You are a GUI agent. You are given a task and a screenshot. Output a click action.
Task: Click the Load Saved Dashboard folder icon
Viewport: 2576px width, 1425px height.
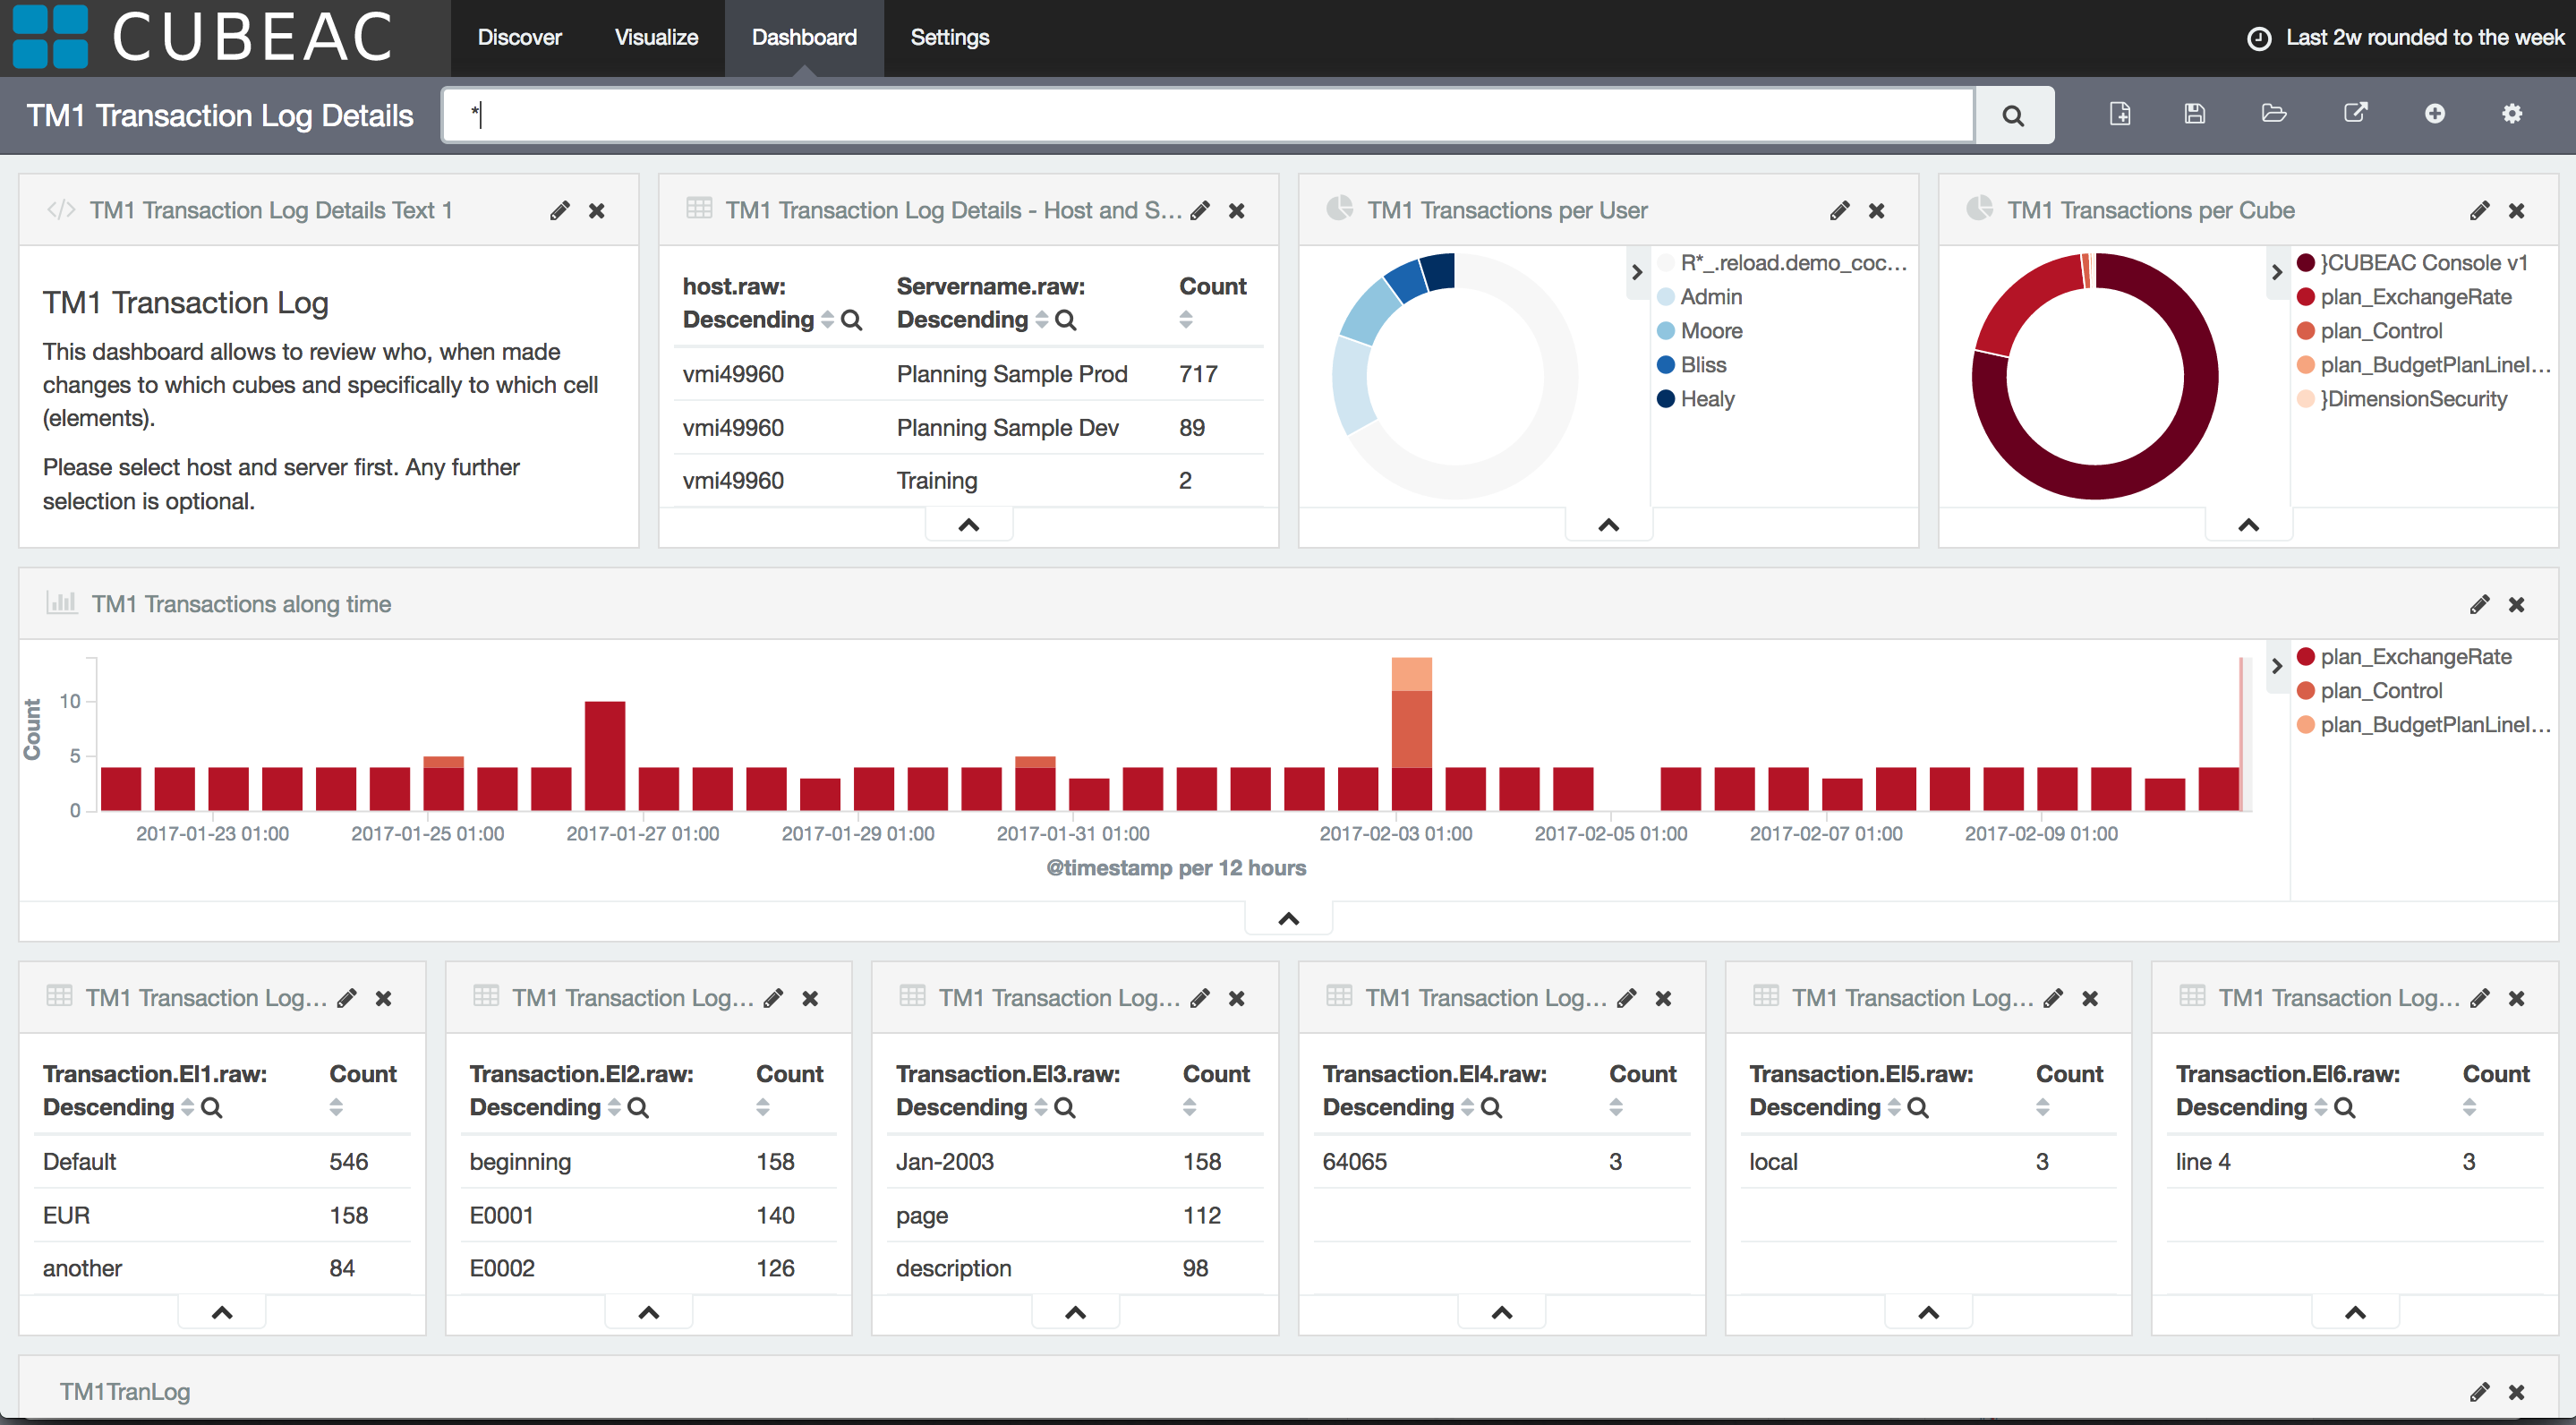click(2274, 113)
